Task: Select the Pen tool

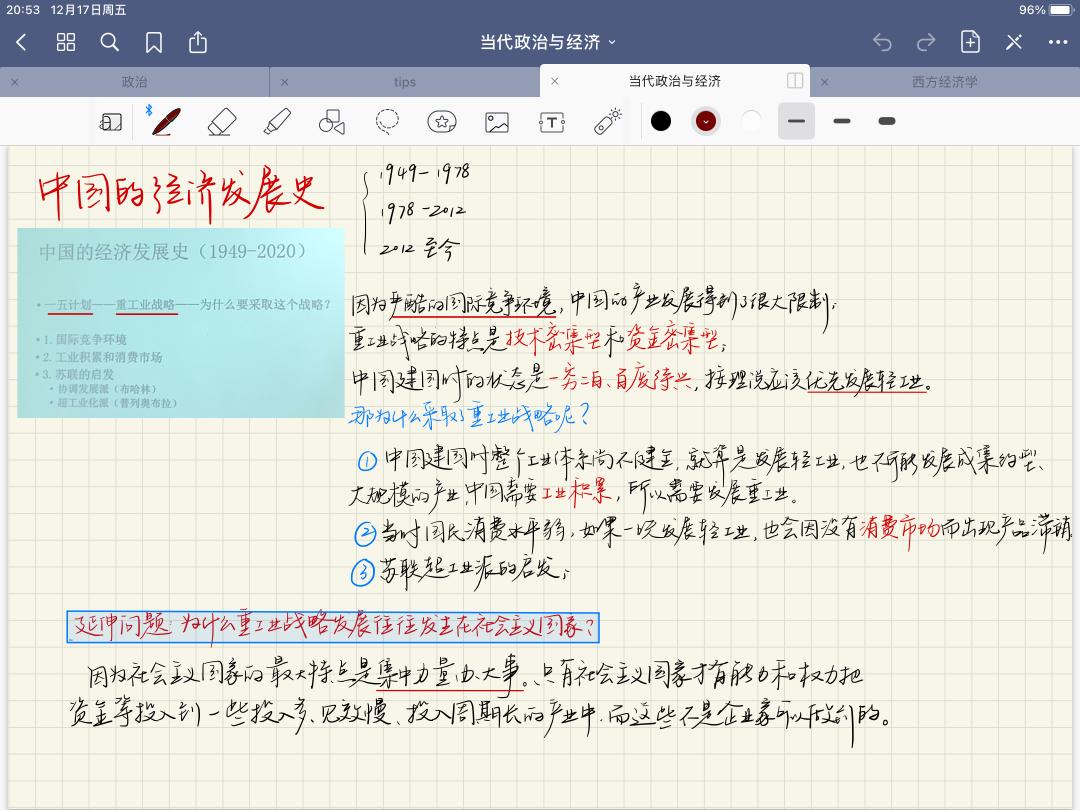Action: pyautogui.click(x=166, y=121)
